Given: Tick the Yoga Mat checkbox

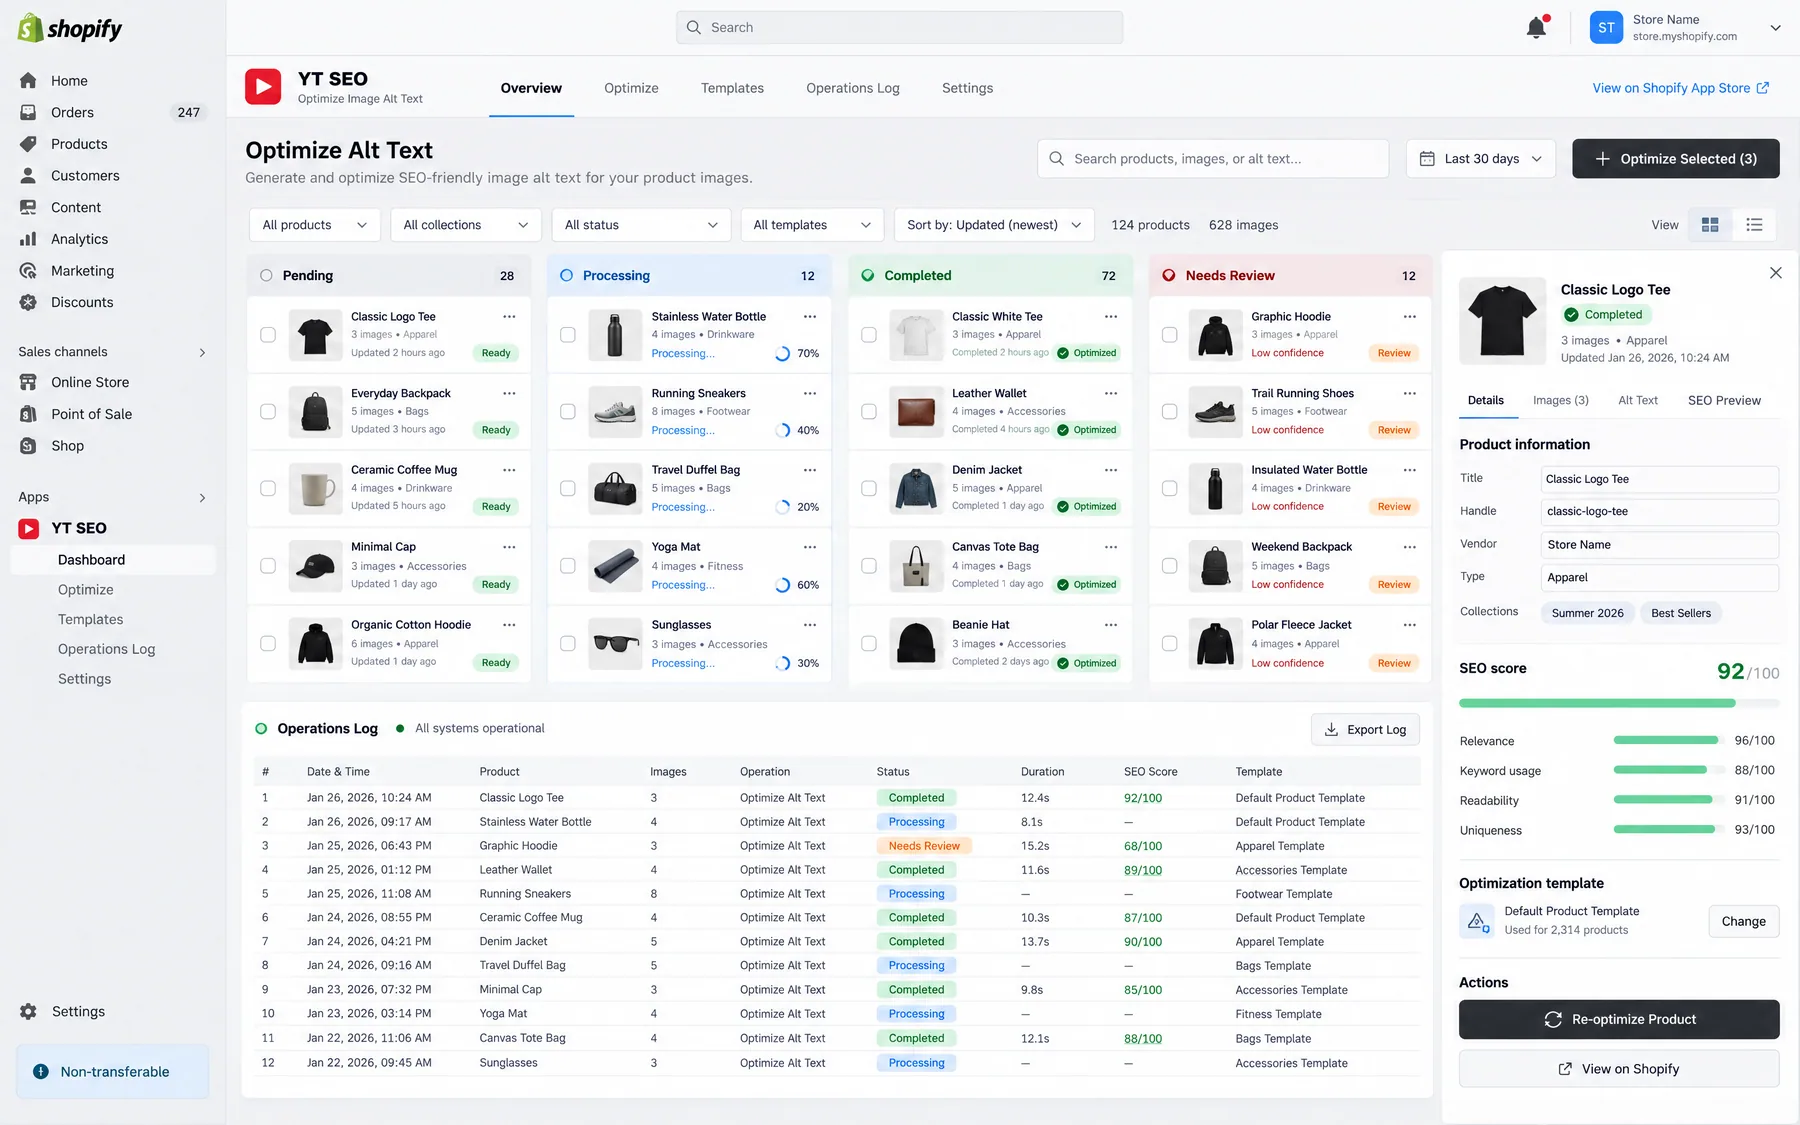Looking at the screenshot, I should [568, 566].
